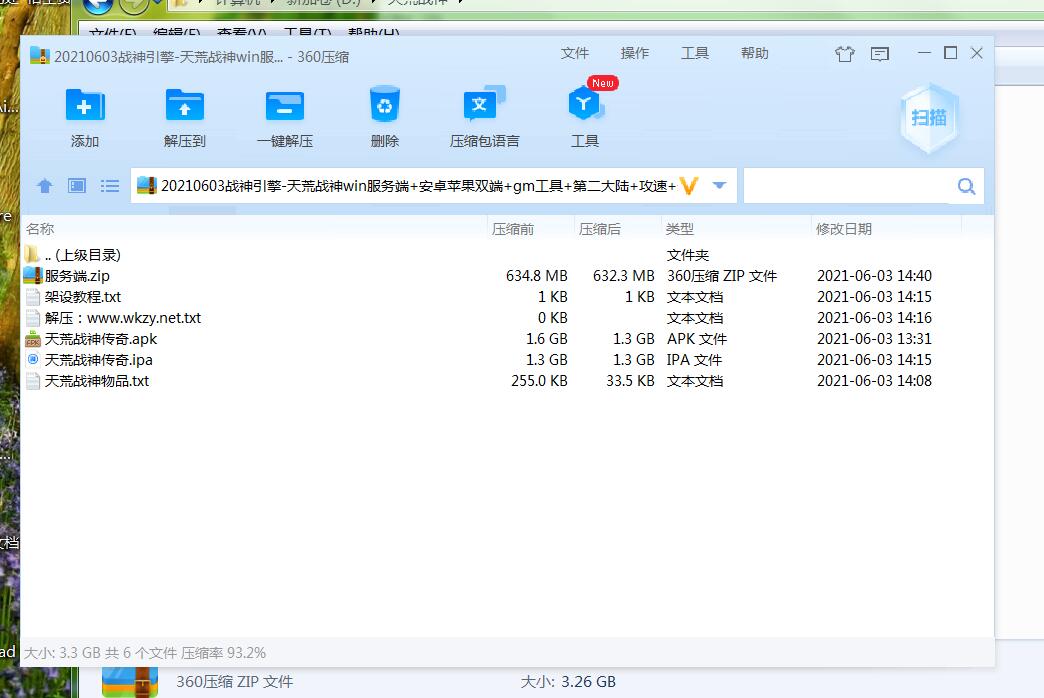This screenshot has height=698, width=1044.
Task: Switch to detailed list view mode
Action: click(x=110, y=186)
